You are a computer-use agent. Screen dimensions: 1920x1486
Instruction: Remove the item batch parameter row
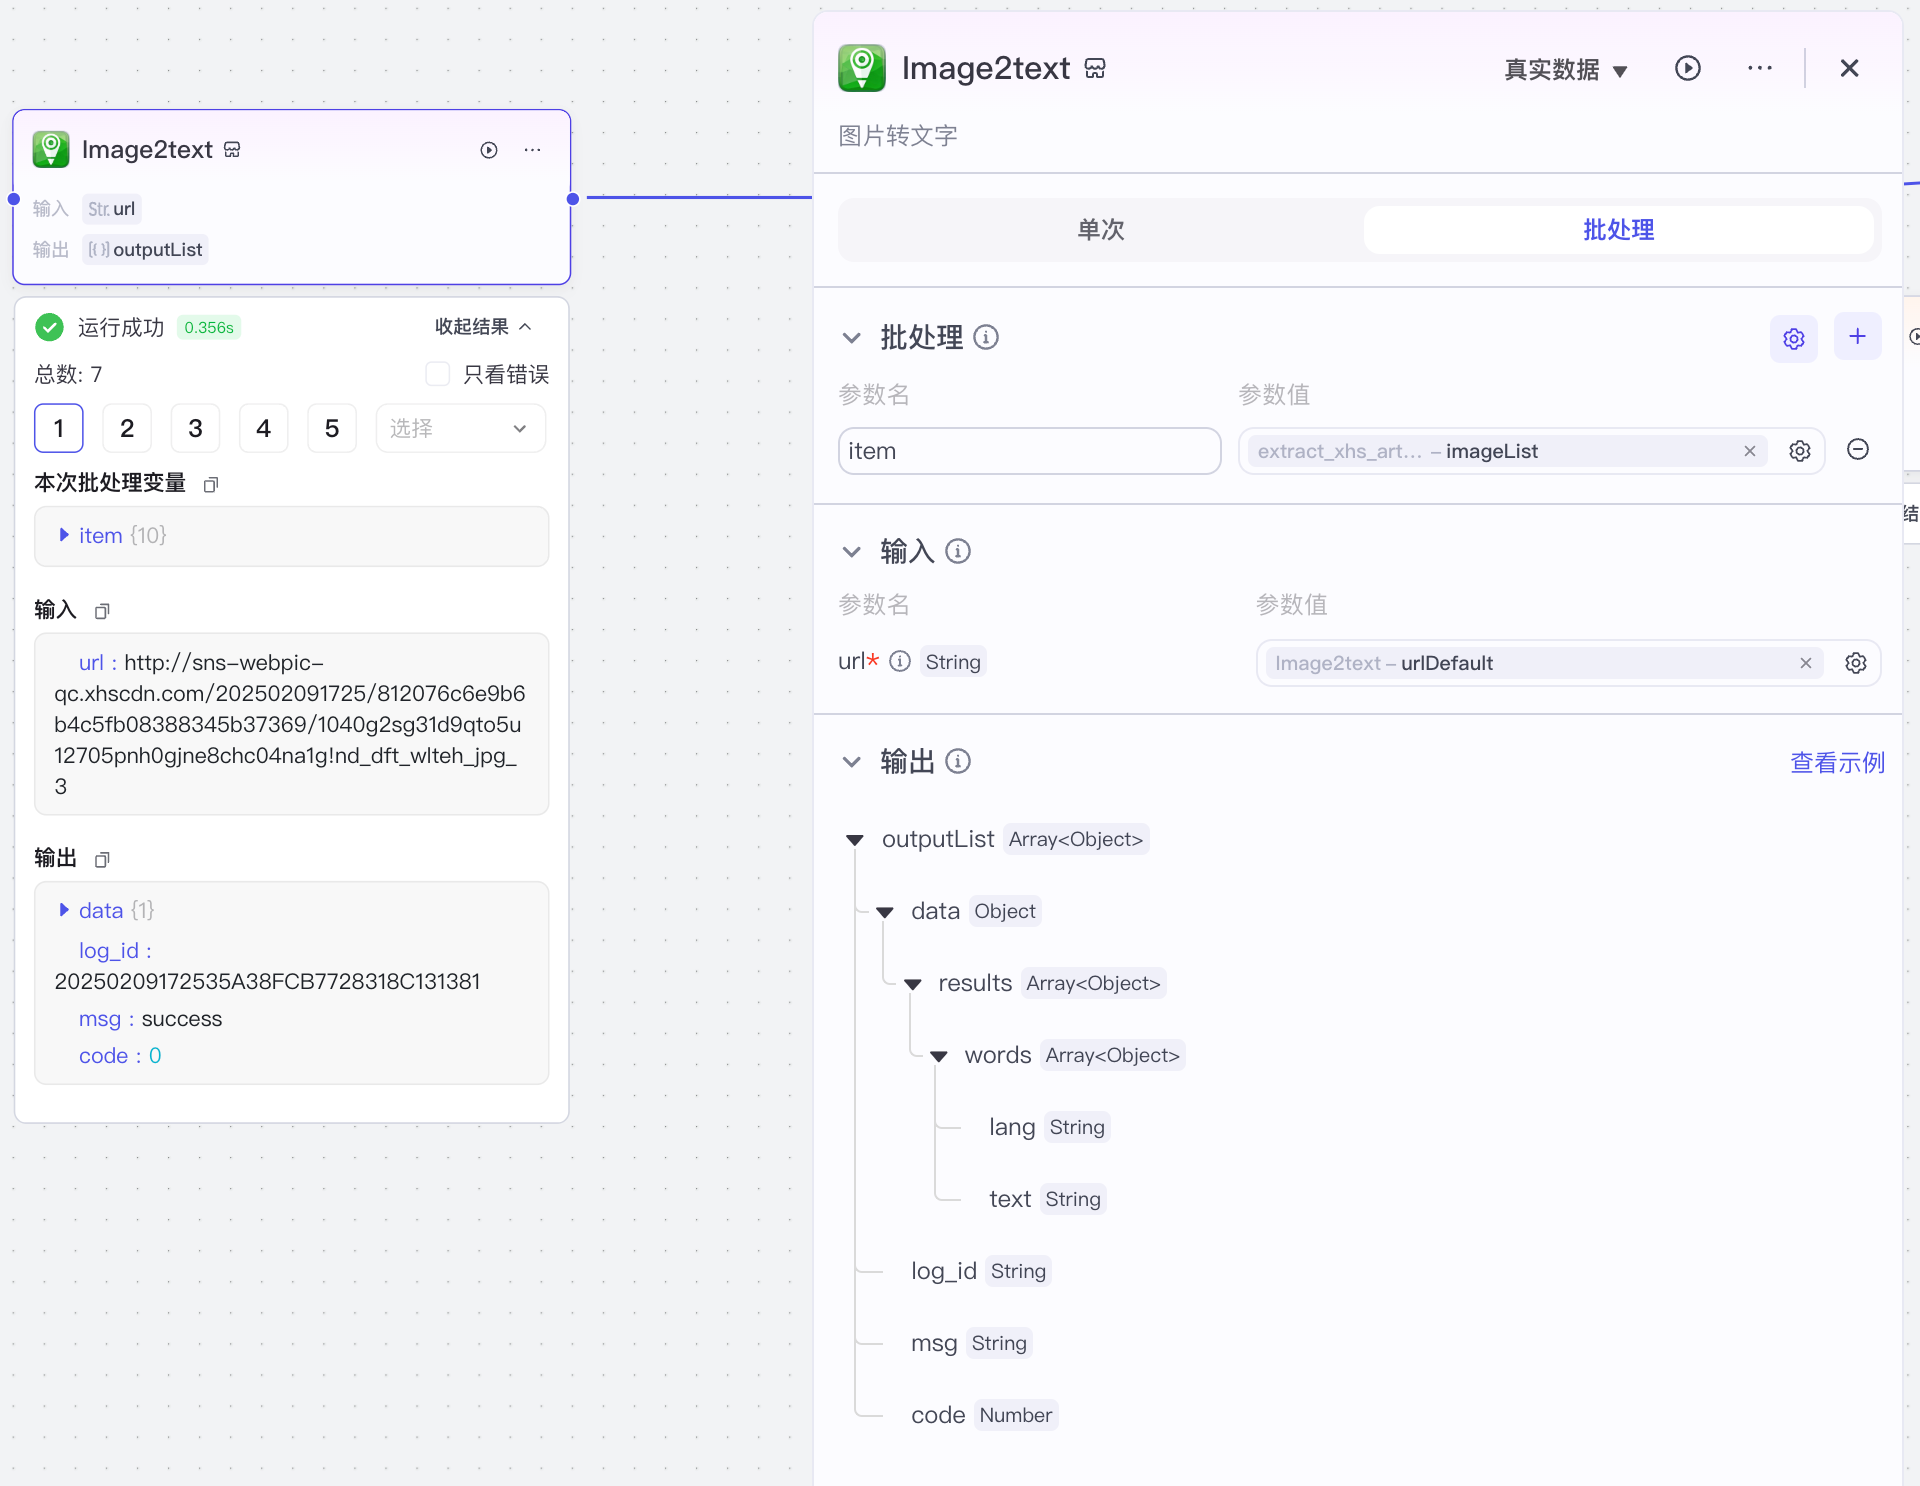coord(1857,450)
